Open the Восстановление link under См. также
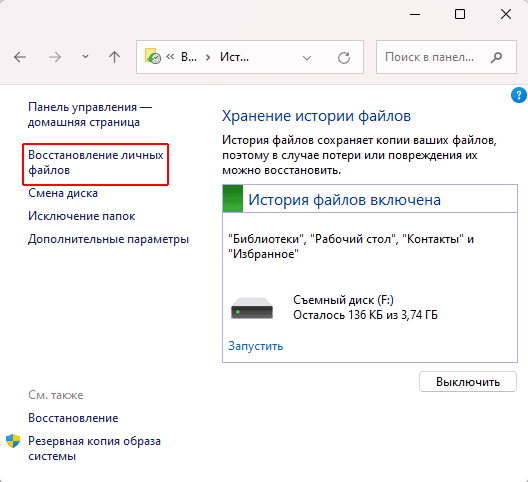 [73, 418]
